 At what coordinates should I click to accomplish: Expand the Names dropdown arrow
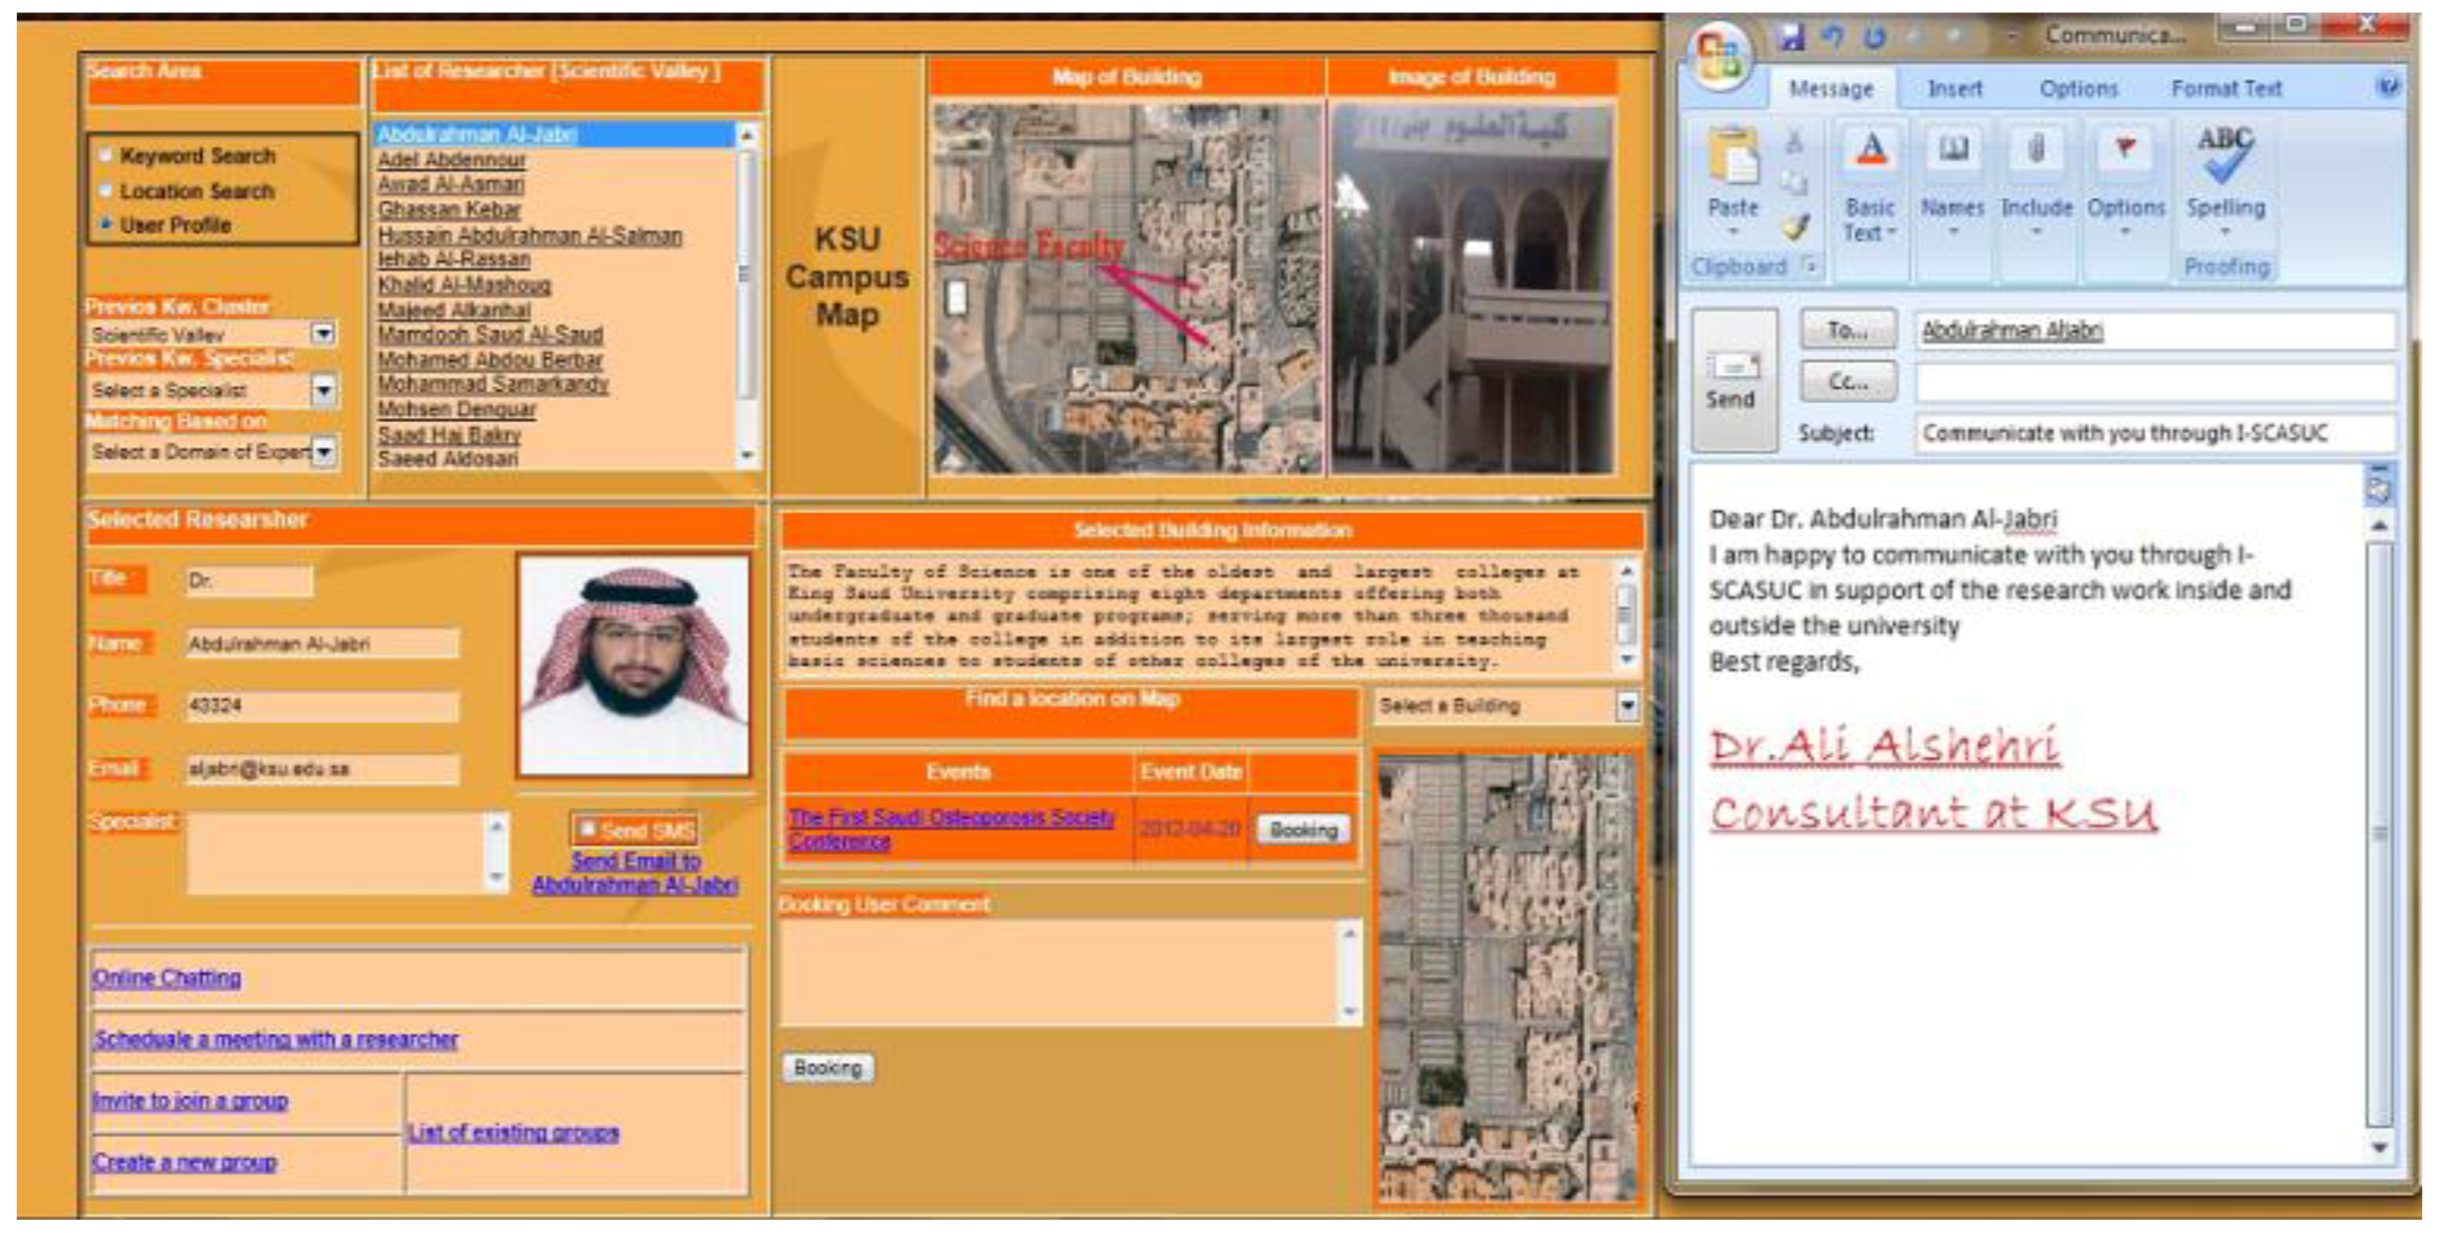click(x=1952, y=232)
